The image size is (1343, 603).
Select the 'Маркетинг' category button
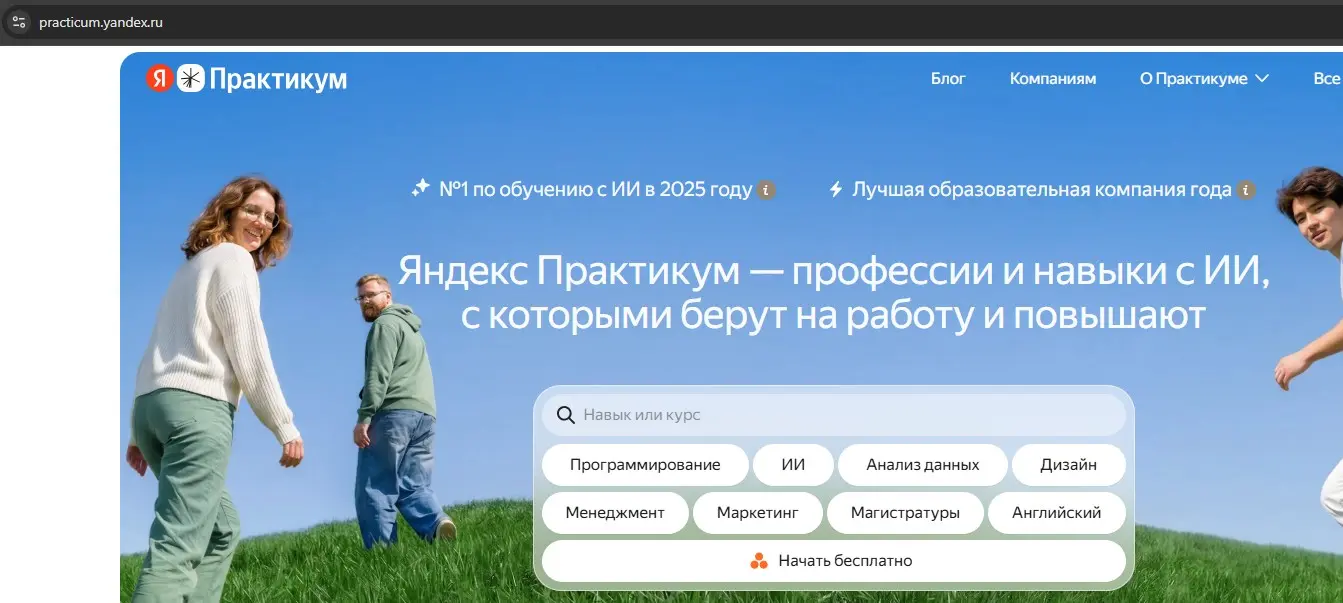click(758, 513)
